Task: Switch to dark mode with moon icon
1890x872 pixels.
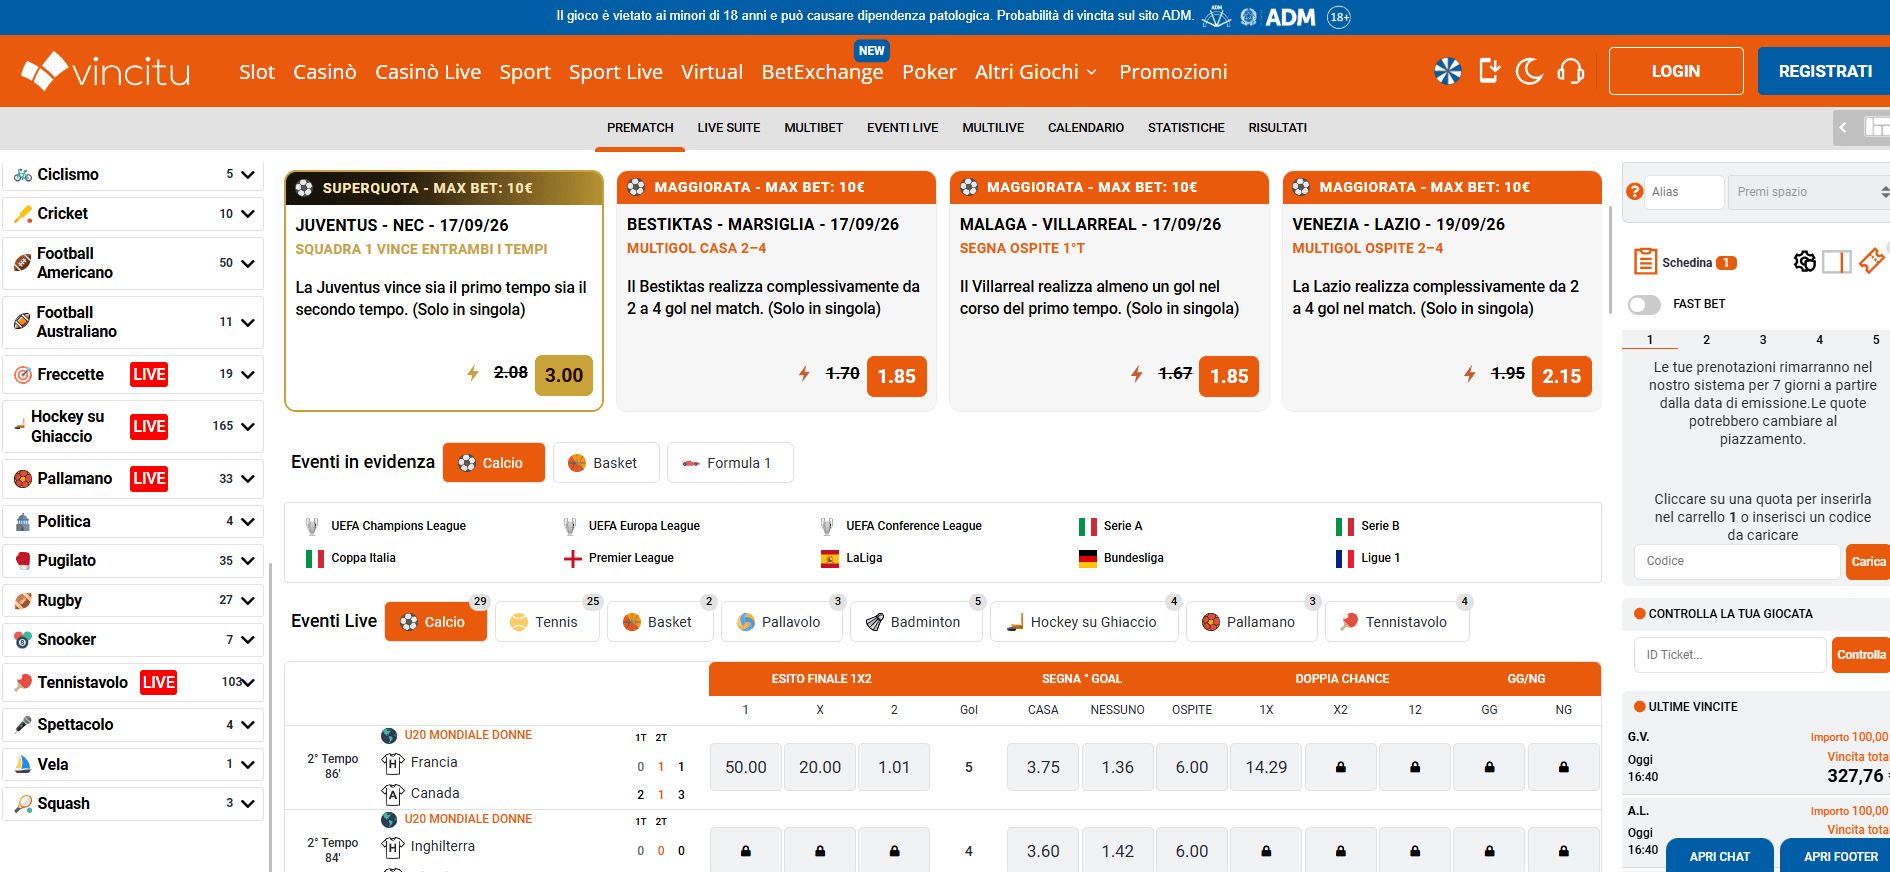Action: (x=1529, y=71)
